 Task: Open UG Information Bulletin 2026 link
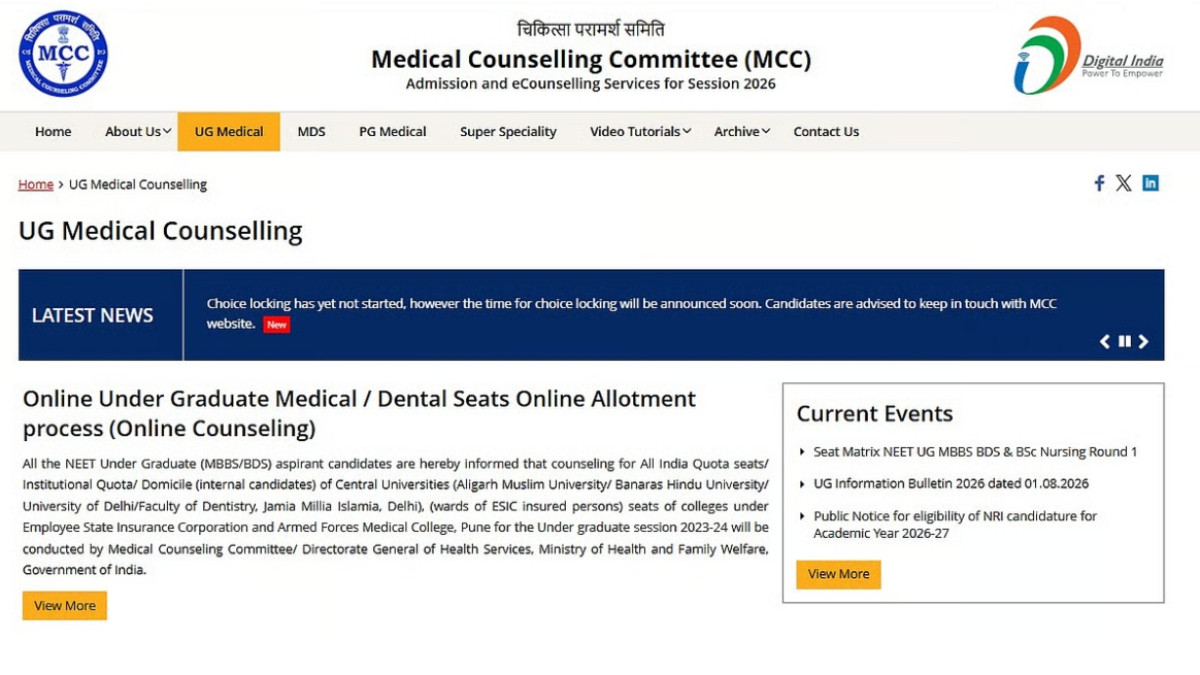coord(951,484)
